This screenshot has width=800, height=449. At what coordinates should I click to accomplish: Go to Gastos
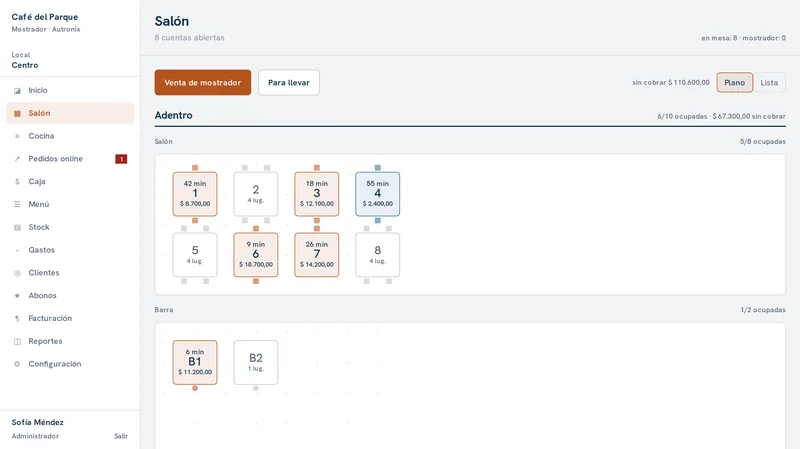point(70,250)
